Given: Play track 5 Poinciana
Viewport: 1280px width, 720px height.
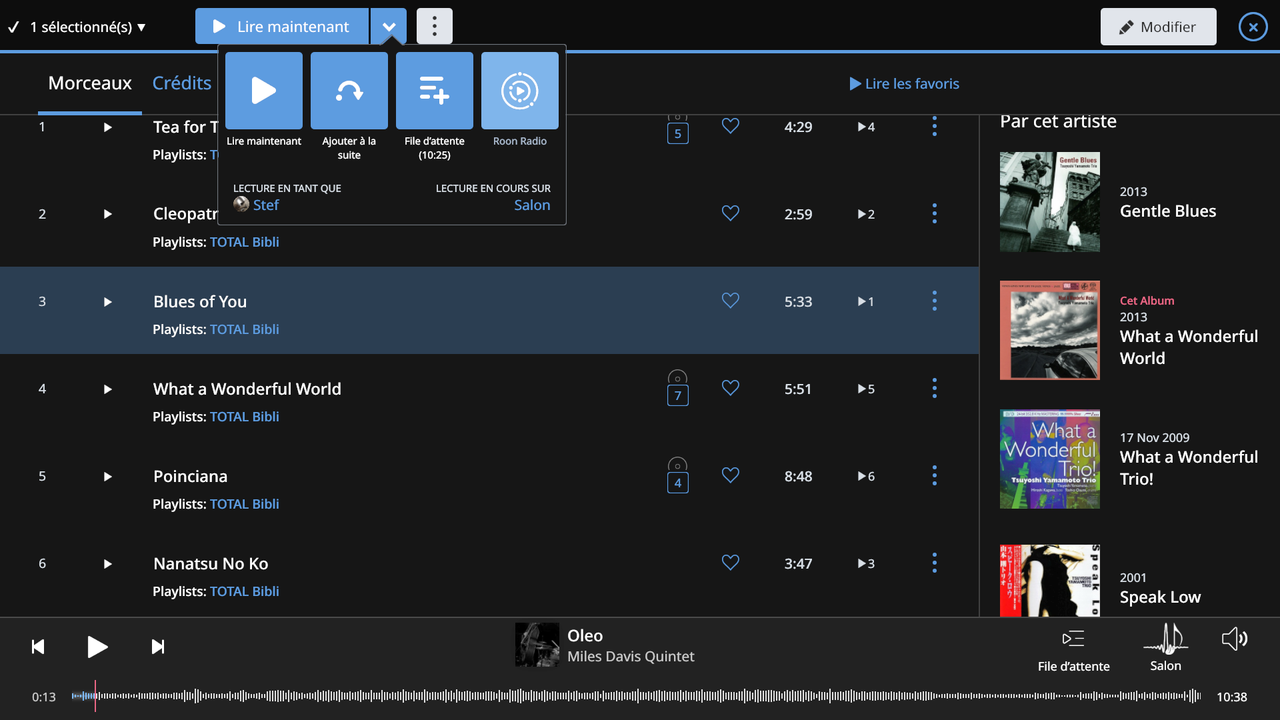Looking at the screenshot, I should pos(108,476).
